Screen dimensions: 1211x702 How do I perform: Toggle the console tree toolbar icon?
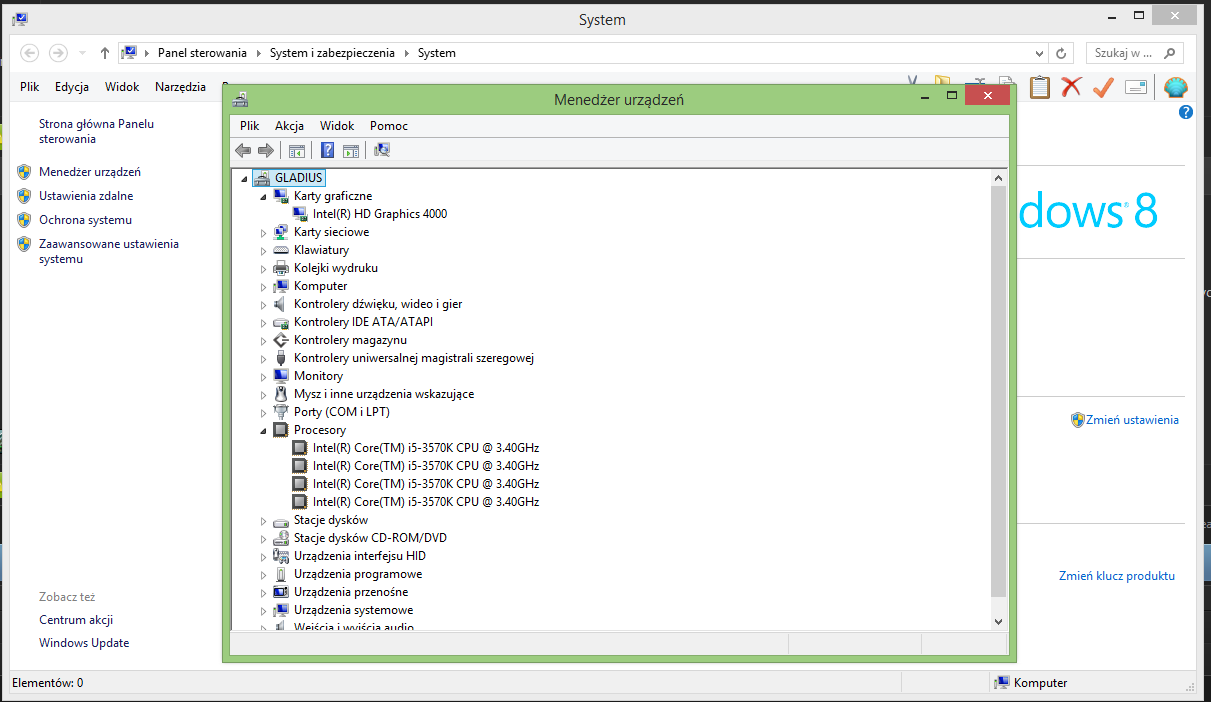pos(296,150)
